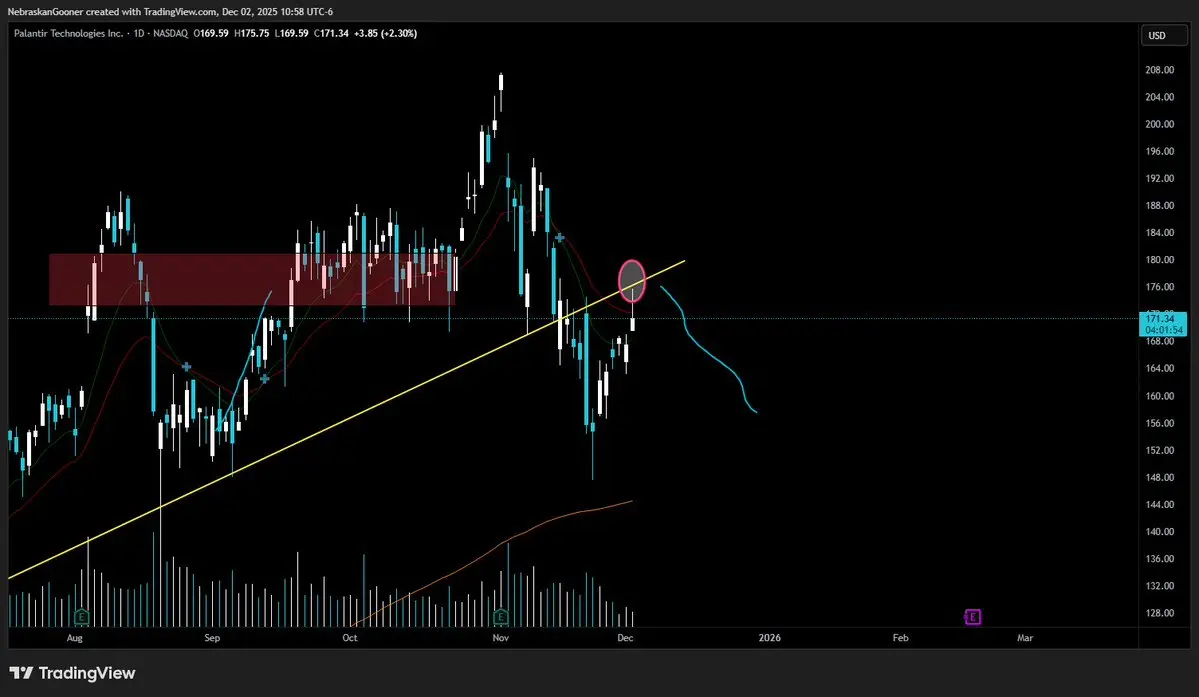The image size is (1199, 697).
Task: Click the close value C171.34
Action: [x=332, y=34]
